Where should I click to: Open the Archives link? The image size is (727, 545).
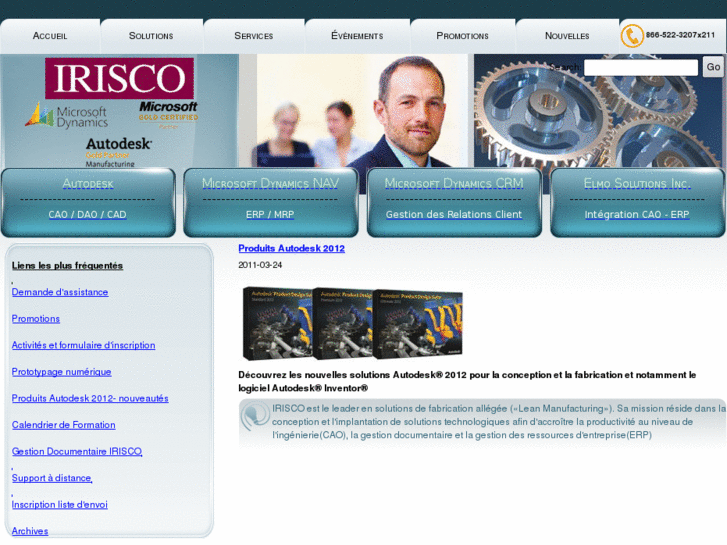tap(30, 531)
